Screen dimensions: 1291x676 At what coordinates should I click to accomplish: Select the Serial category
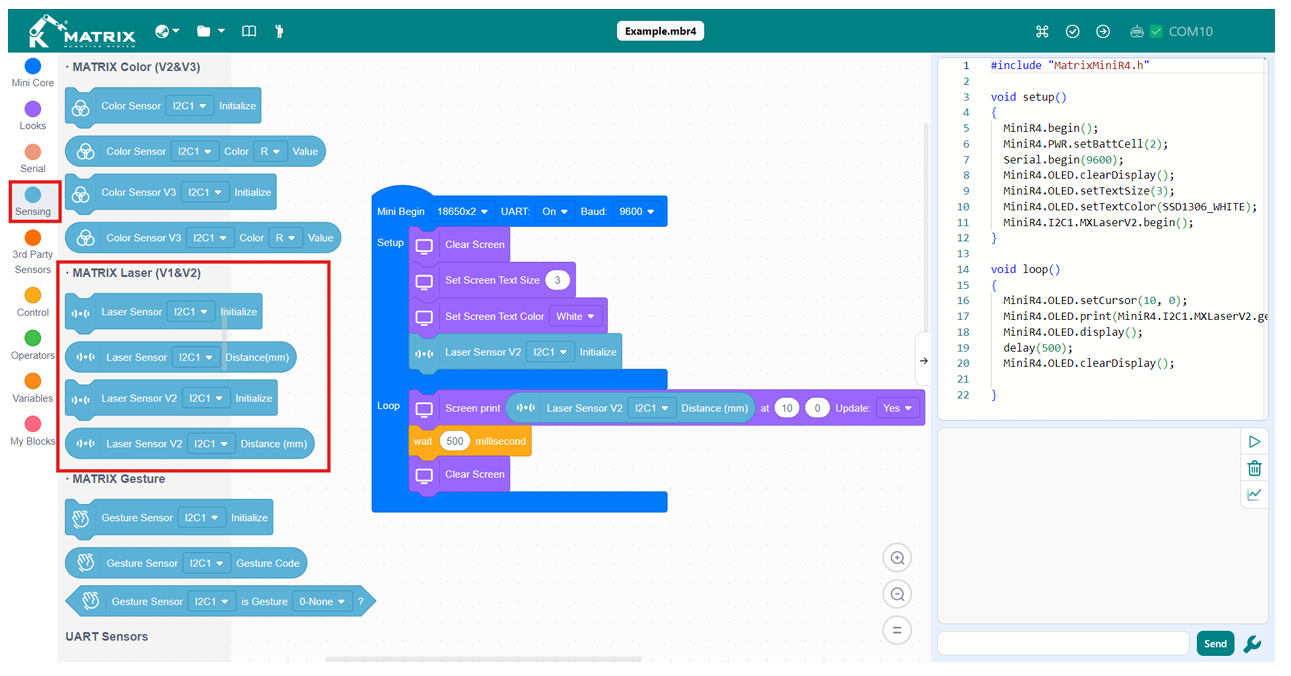tap(33, 158)
